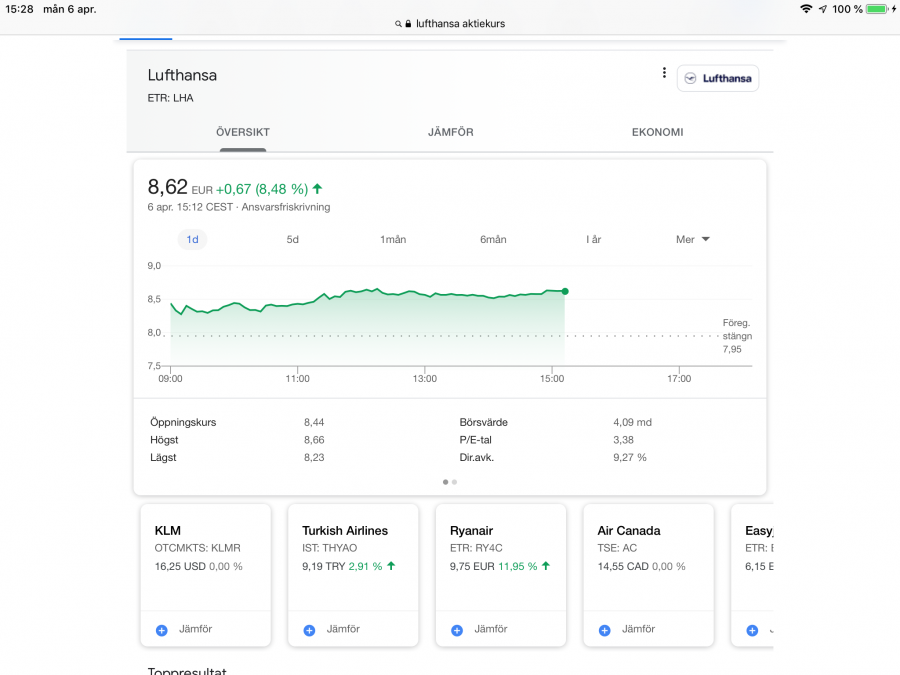The width and height of the screenshot is (900, 675).
Task: Select the 5d time range
Action: [x=293, y=240]
